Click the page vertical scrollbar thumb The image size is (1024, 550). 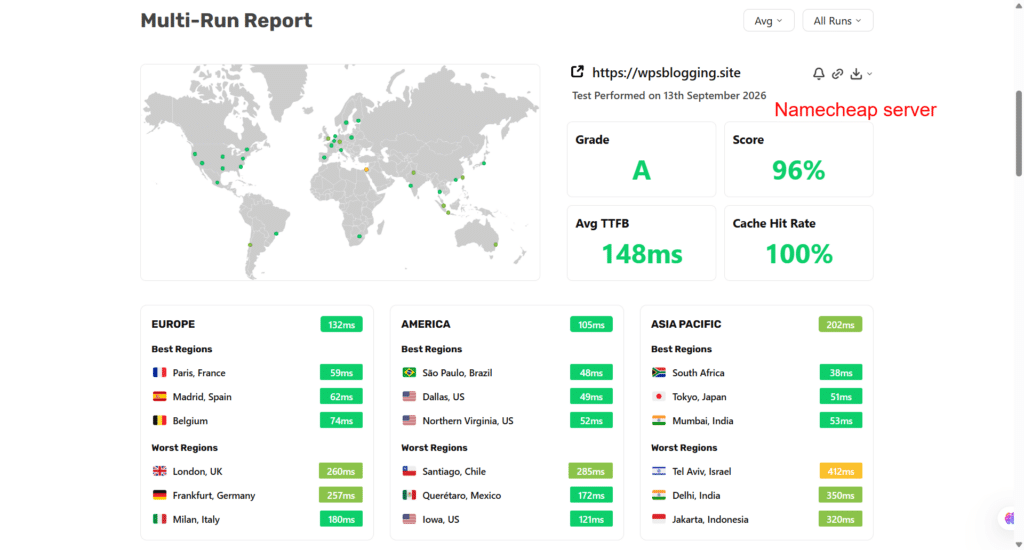pos(1018,134)
